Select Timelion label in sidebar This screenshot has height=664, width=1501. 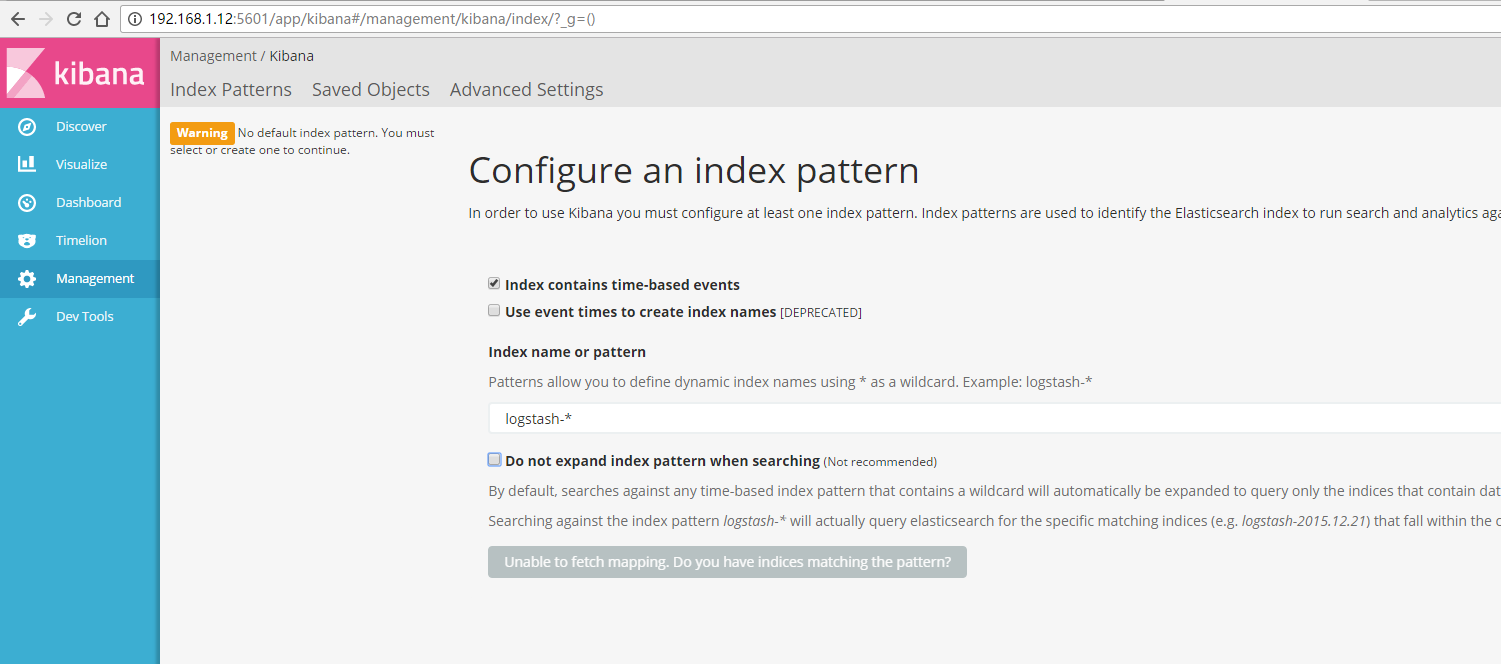(x=81, y=241)
